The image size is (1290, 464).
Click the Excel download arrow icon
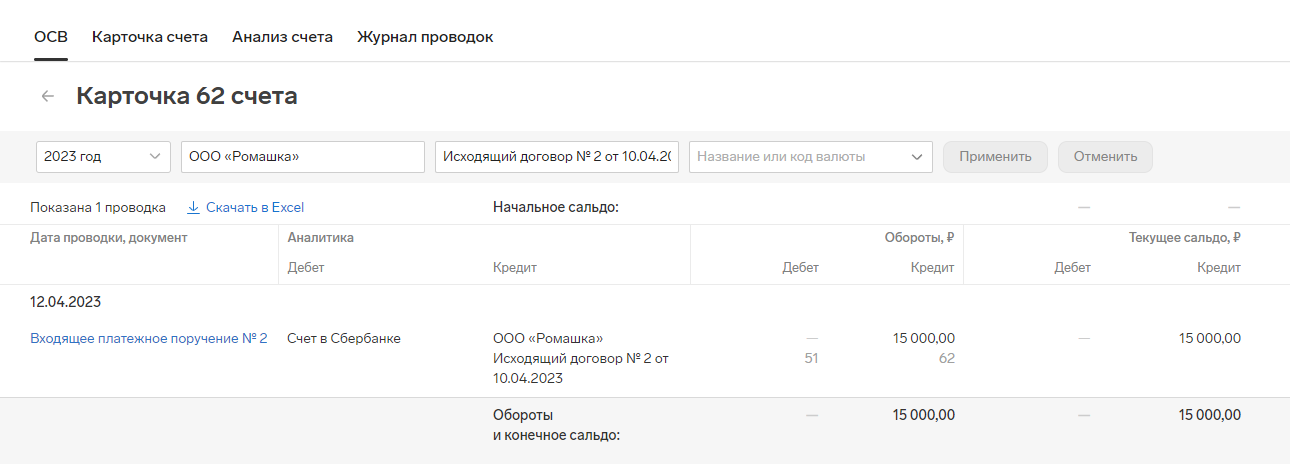click(194, 208)
